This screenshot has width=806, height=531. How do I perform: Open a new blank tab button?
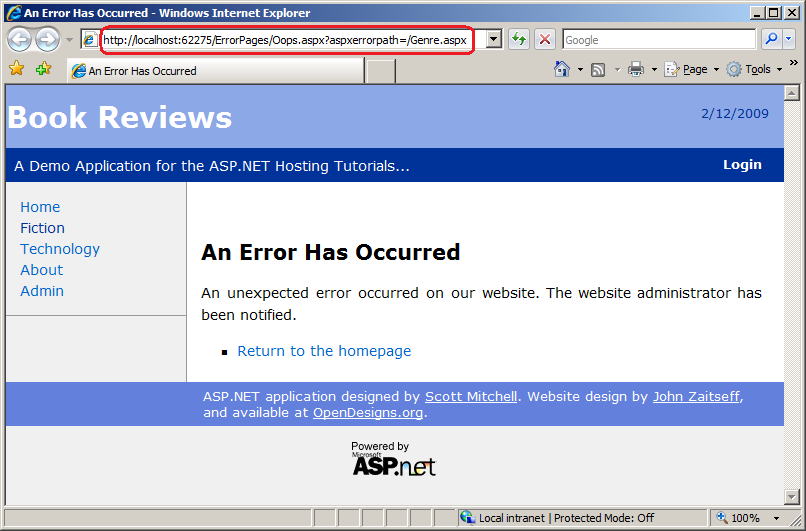pyautogui.click(x=380, y=71)
